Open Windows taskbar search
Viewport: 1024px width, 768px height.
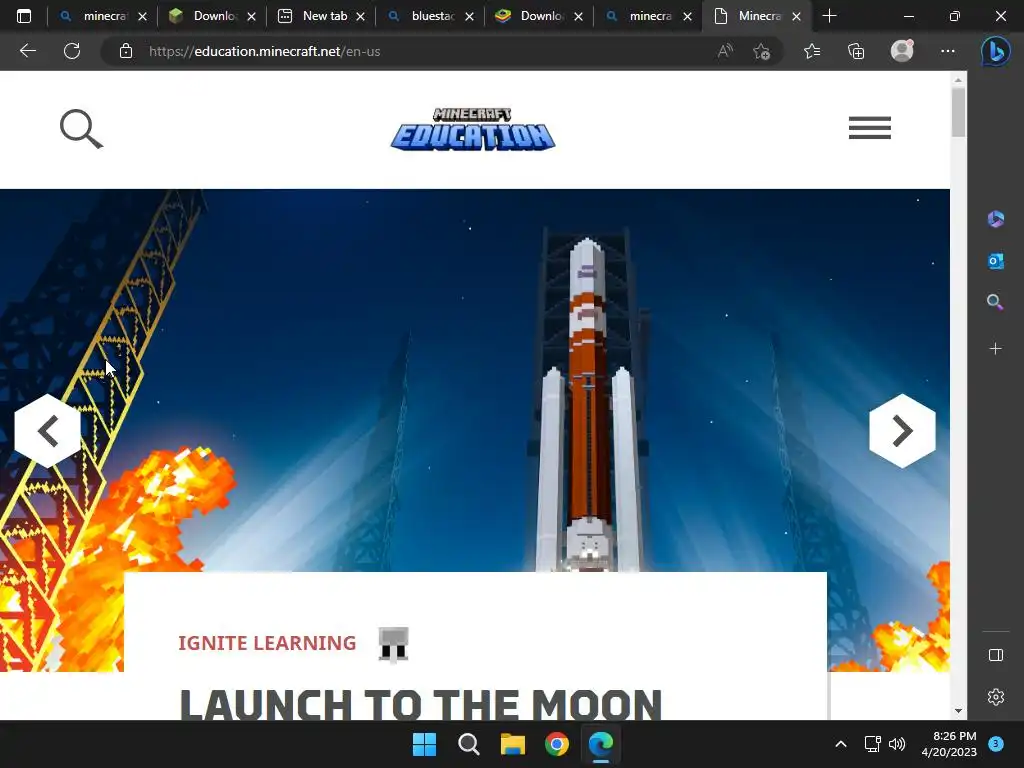coord(468,744)
